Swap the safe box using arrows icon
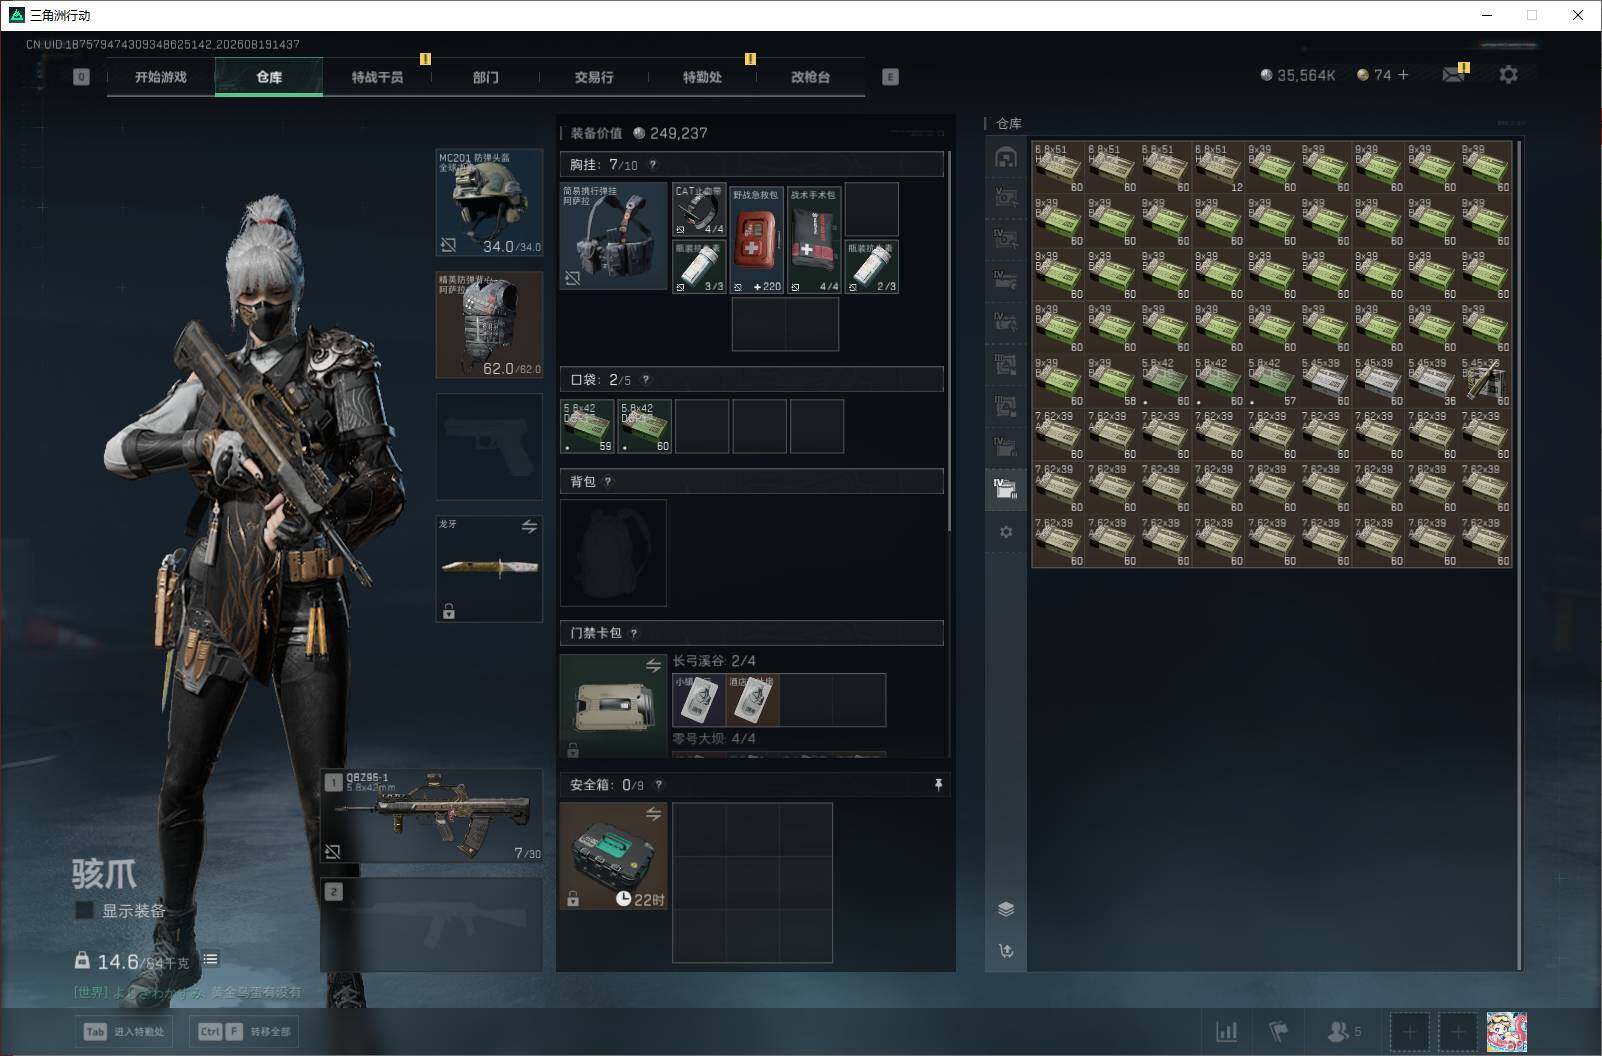The height and width of the screenshot is (1056, 1602). coord(653,814)
